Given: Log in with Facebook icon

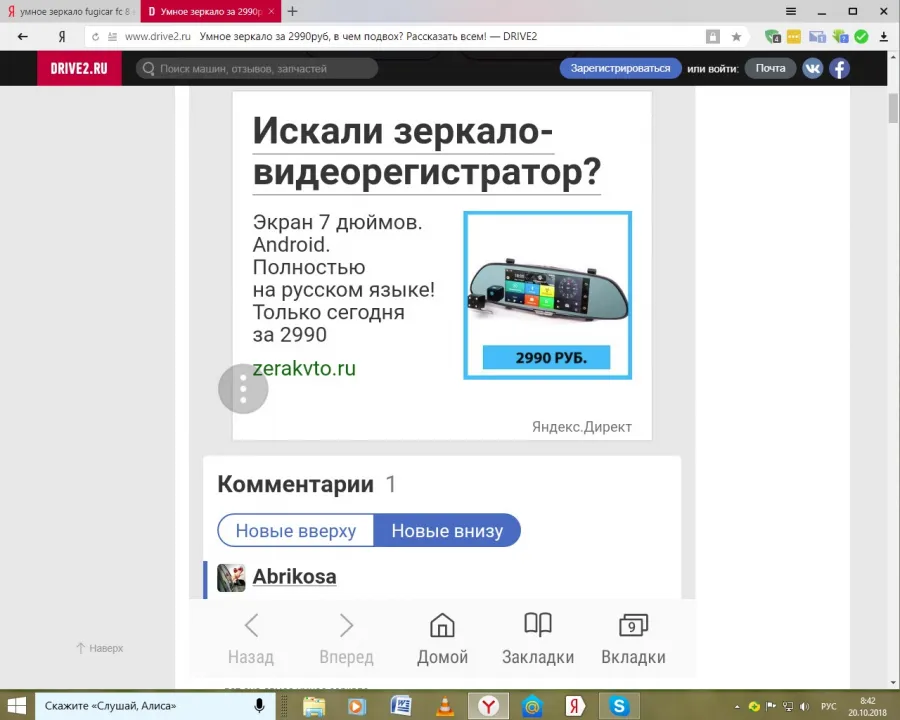Looking at the screenshot, I should coord(839,68).
